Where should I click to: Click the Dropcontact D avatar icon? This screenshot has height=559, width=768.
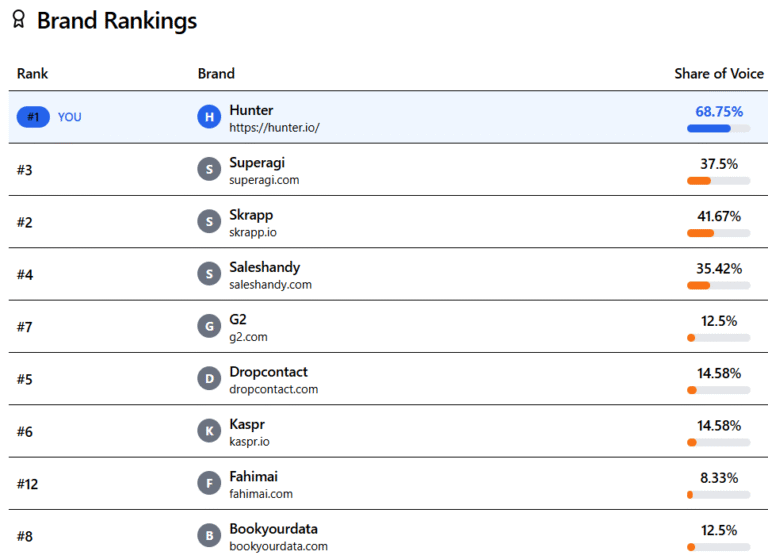coord(208,379)
